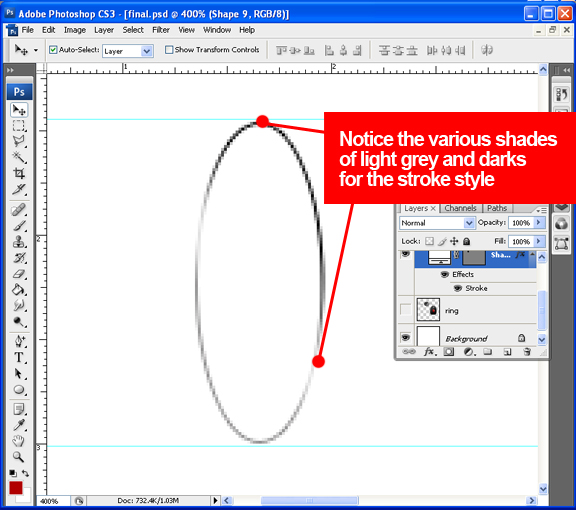Toggle the Auto-Select checkbox

tap(53, 50)
